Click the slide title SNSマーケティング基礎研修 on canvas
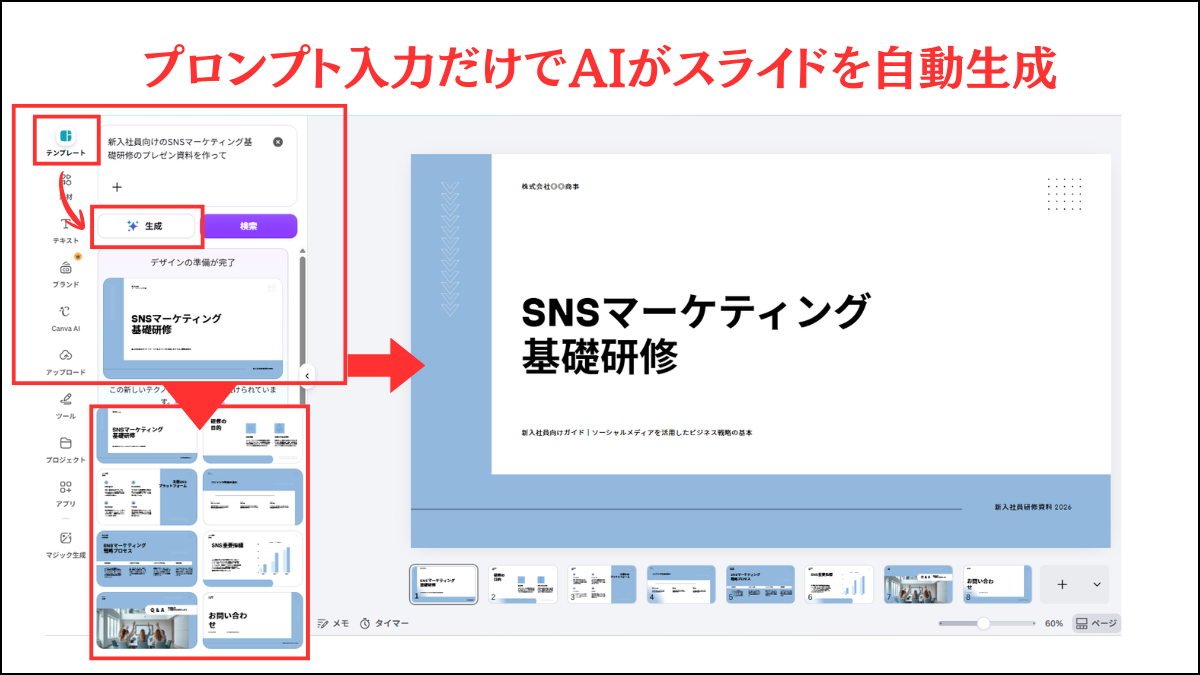 pos(695,334)
